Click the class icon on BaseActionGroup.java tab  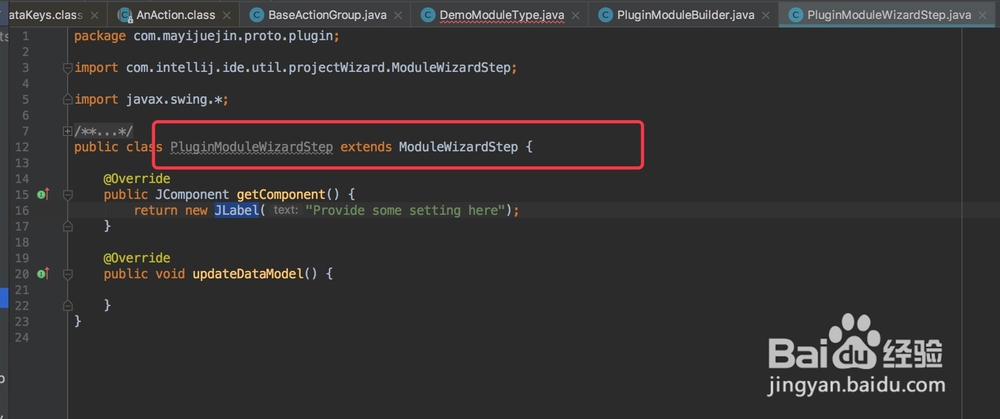256,15
